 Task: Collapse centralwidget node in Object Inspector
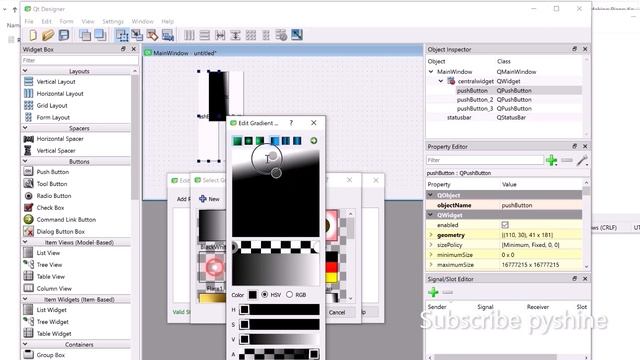[441, 81]
